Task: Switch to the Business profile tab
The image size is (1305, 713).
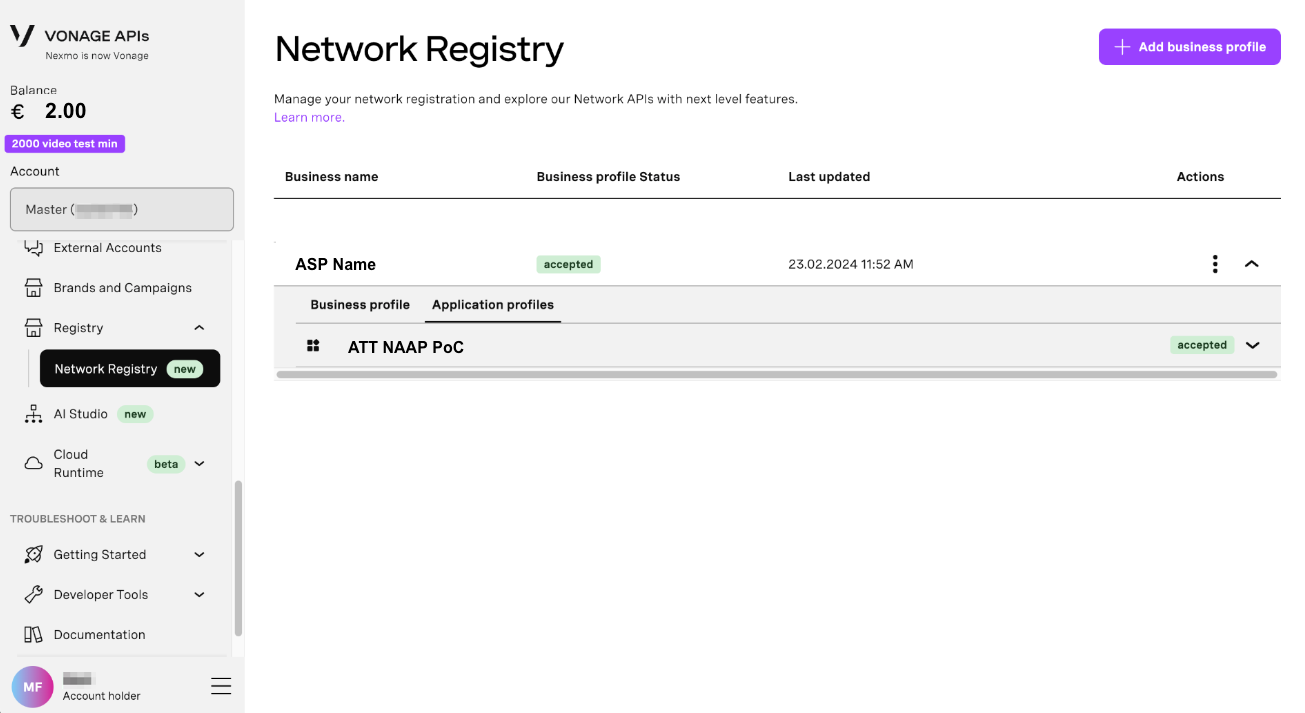Action: (x=360, y=304)
